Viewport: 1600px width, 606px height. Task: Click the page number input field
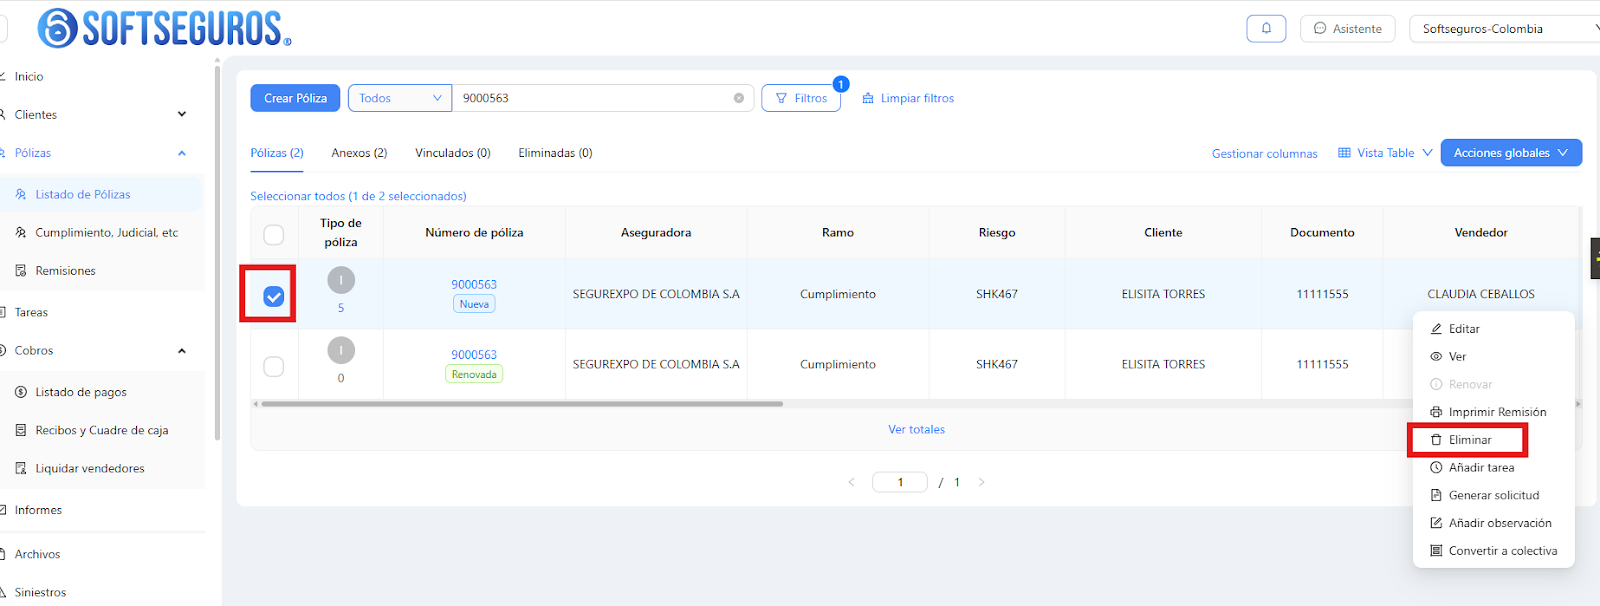pyautogui.click(x=900, y=482)
